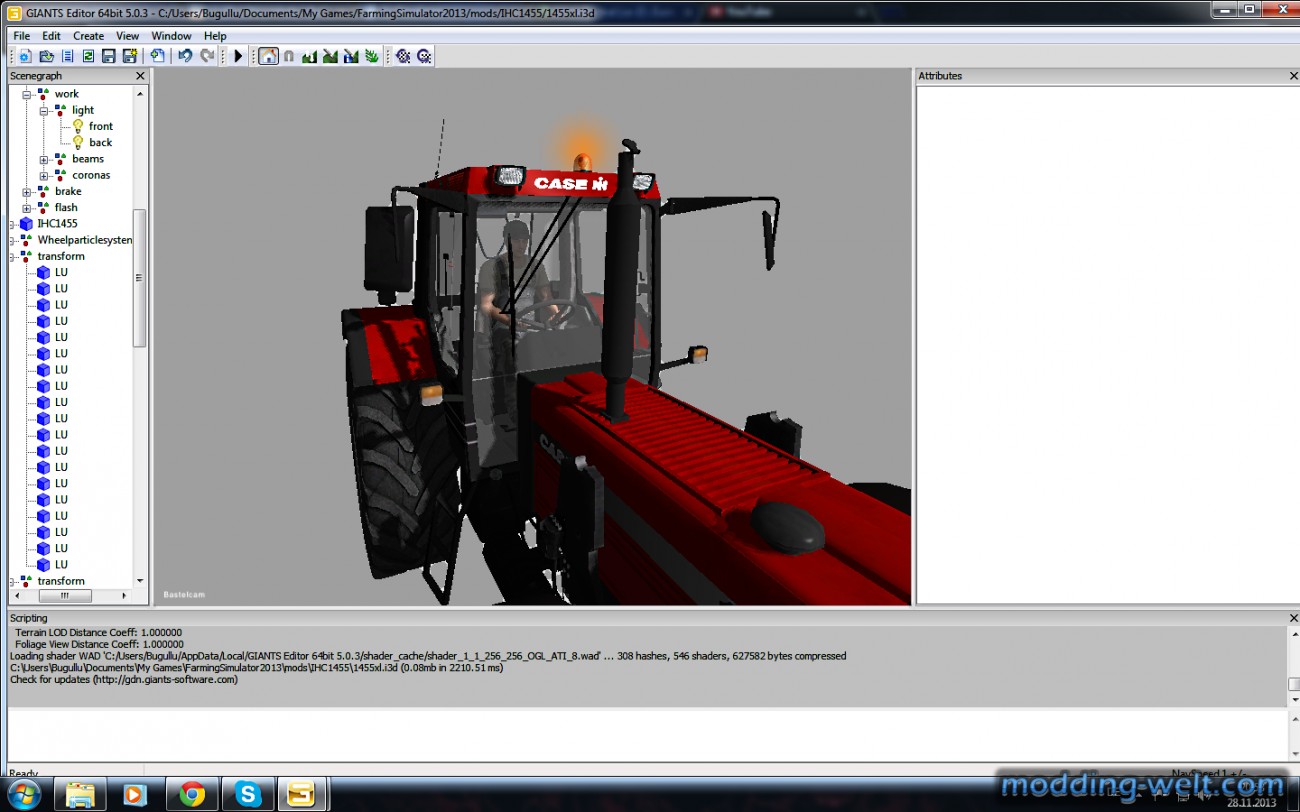Click the node icon next to flash
Image resolution: width=1300 pixels, height=812 pixels.
(43, 208)
